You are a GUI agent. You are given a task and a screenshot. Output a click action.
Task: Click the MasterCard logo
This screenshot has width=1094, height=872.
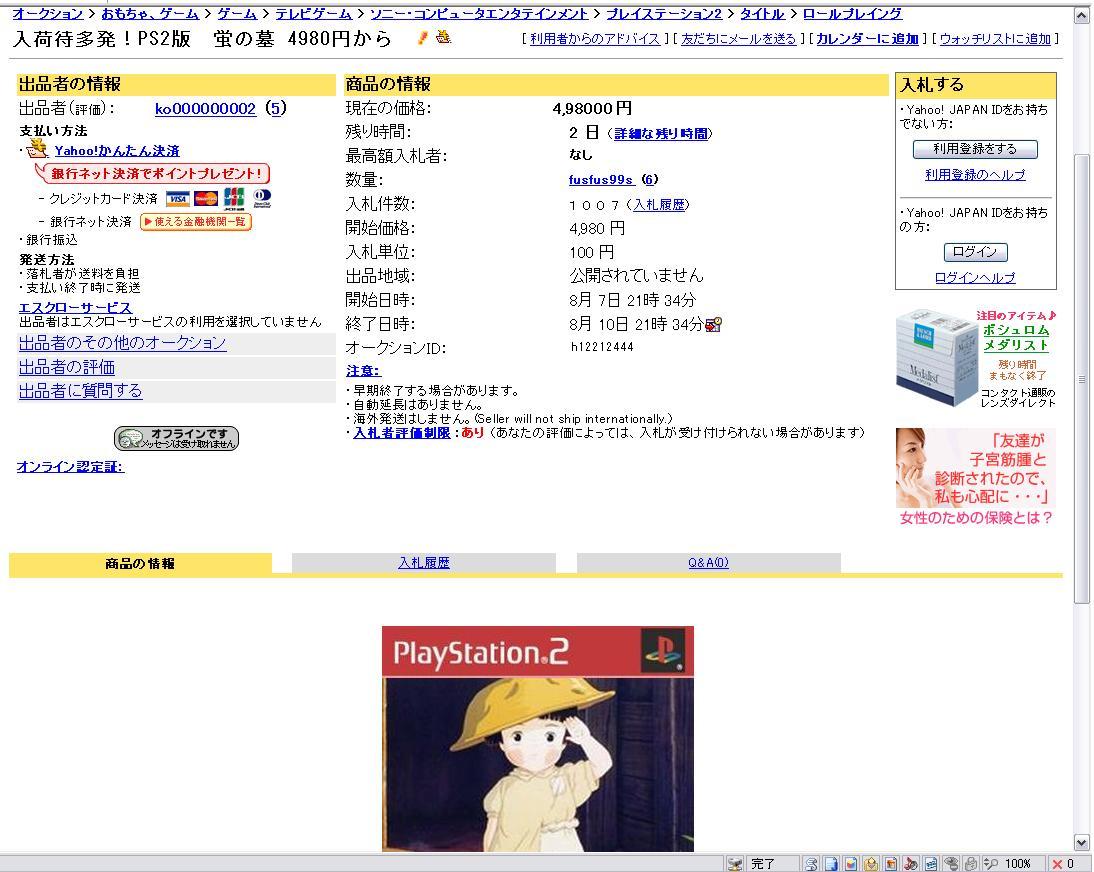coord(206,199)
